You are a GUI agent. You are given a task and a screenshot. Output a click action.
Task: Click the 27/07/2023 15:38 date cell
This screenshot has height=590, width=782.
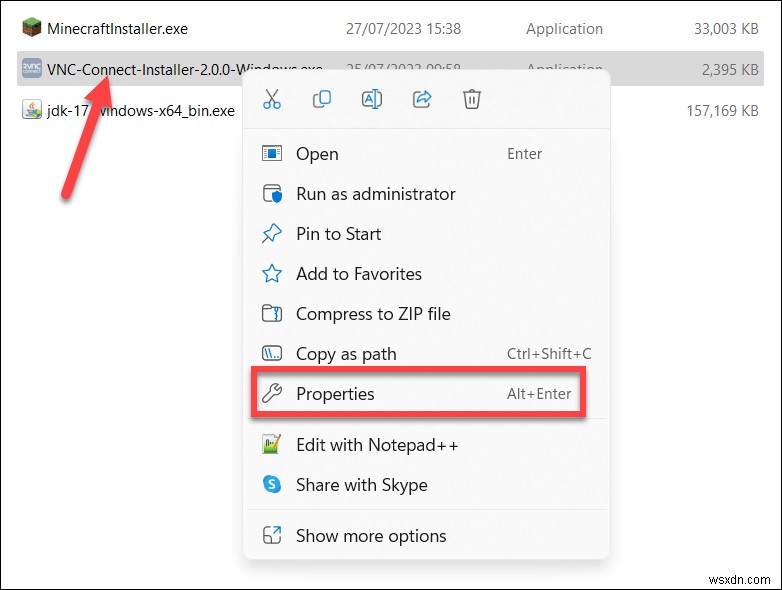pyautogui.click(x=403, y=29)
